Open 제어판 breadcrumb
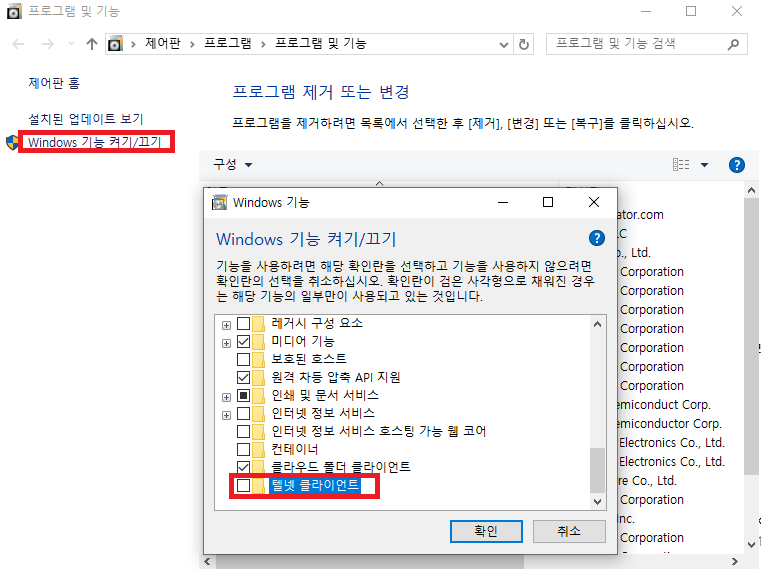 pyautogui.click(x=163, y=44)
